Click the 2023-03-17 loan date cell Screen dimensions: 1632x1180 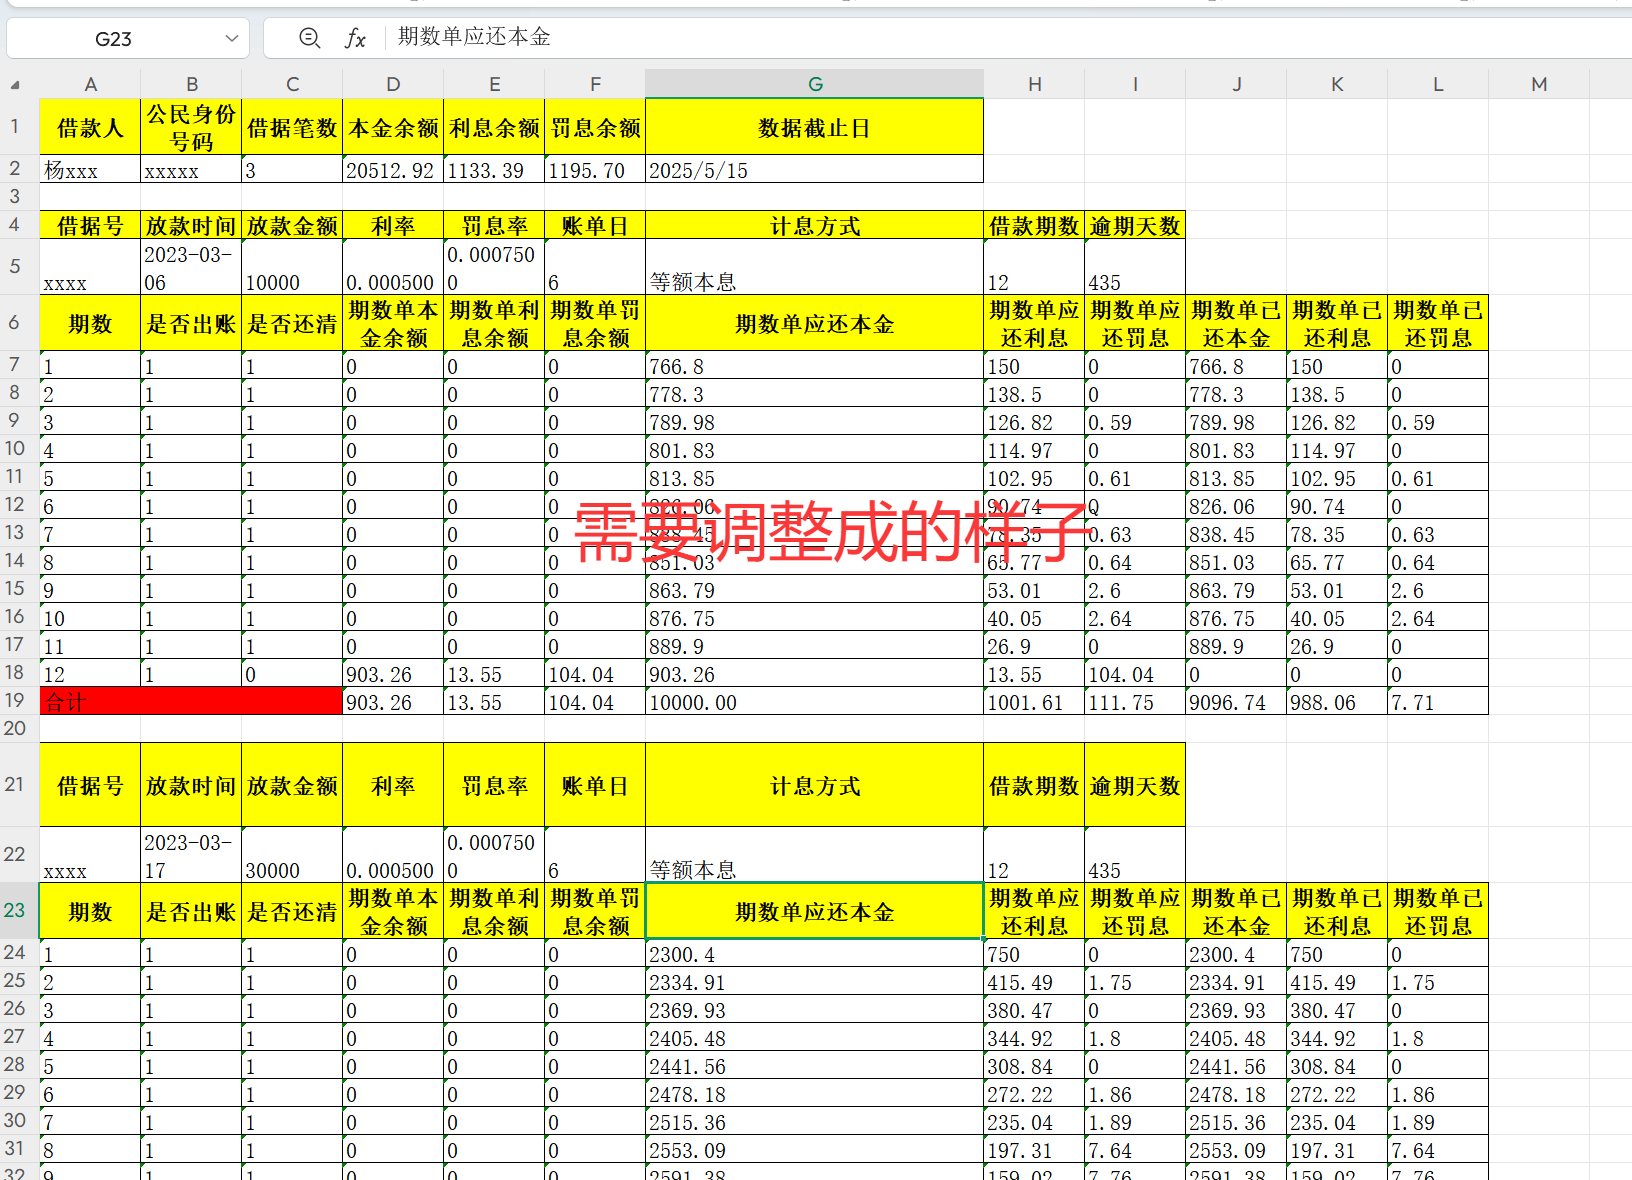pyautogui.click(x=191, y=855)
